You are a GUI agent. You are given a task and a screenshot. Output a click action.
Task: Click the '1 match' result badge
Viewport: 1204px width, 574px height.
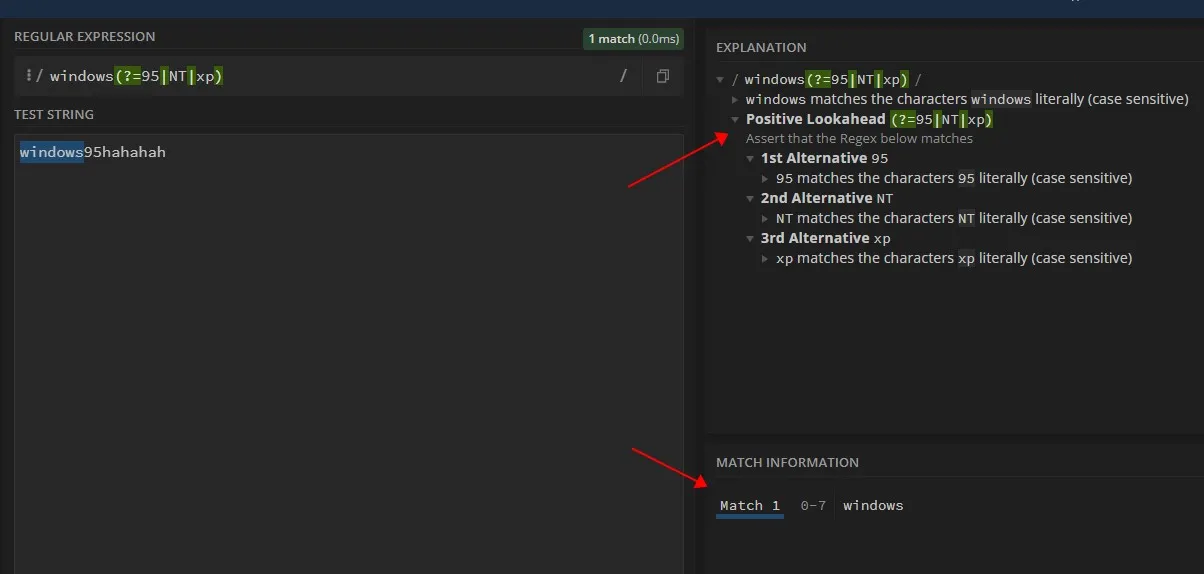point(633,39)
